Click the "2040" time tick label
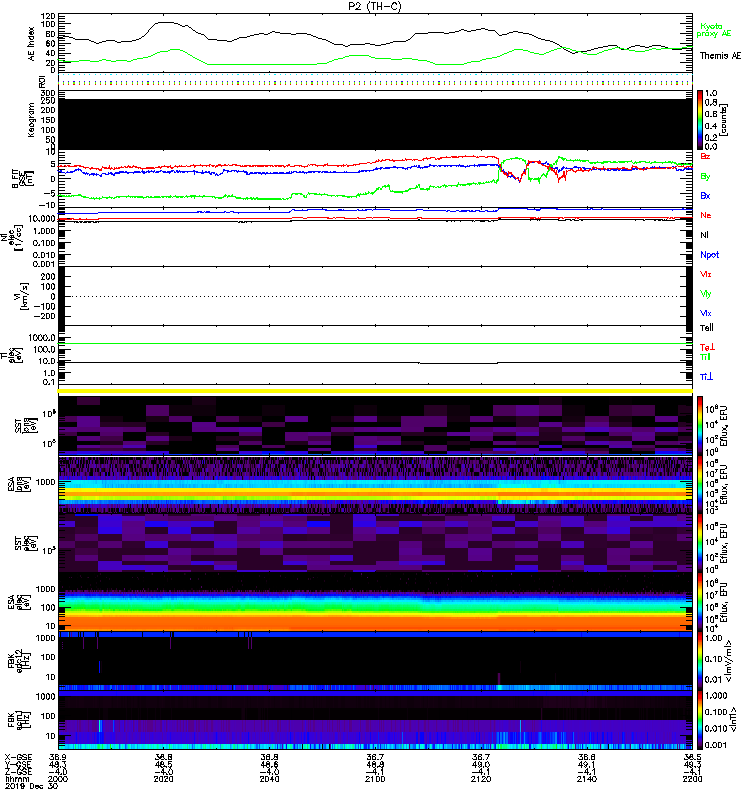The width and height of the screenshot is (750, 800). tap(269, 779)
